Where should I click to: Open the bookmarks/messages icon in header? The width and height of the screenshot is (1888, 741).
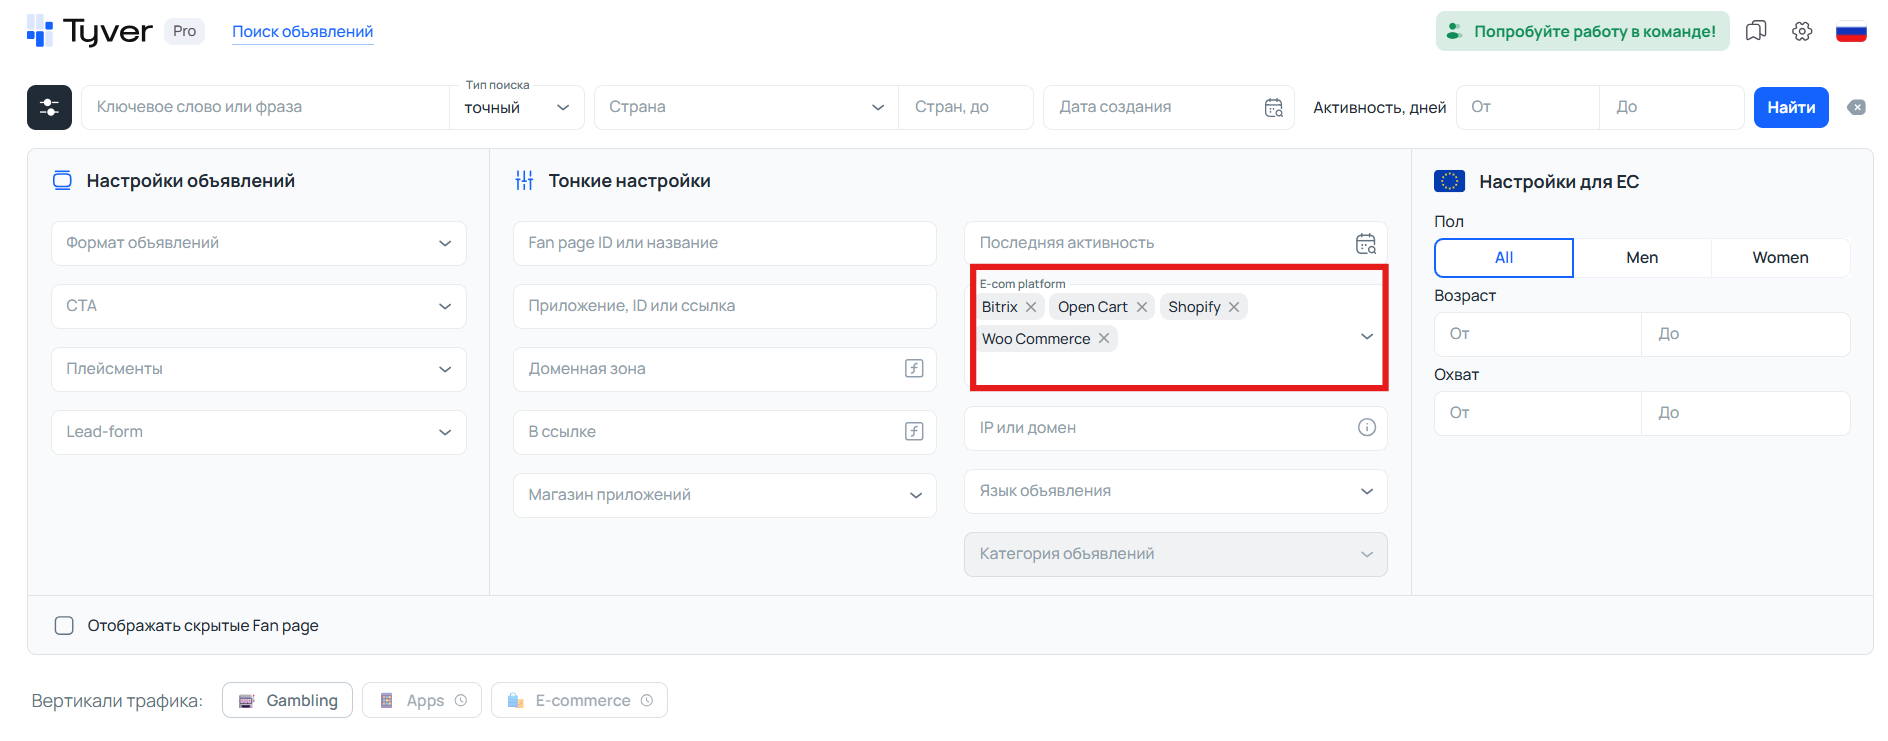(1756, 31)
